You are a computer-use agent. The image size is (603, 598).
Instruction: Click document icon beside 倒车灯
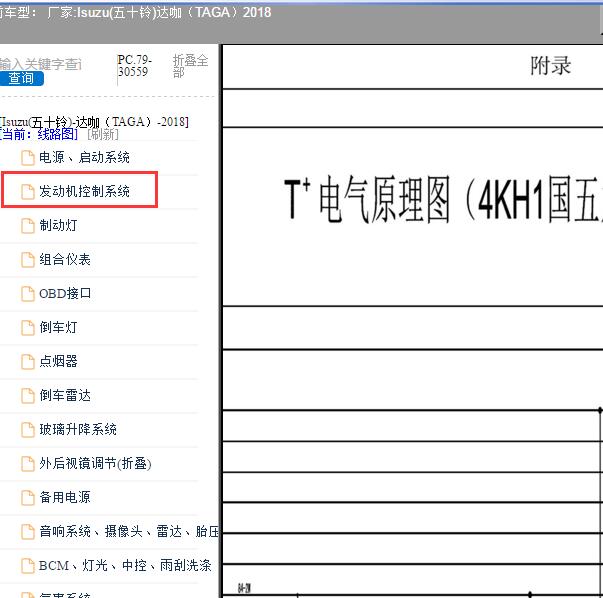27,328
